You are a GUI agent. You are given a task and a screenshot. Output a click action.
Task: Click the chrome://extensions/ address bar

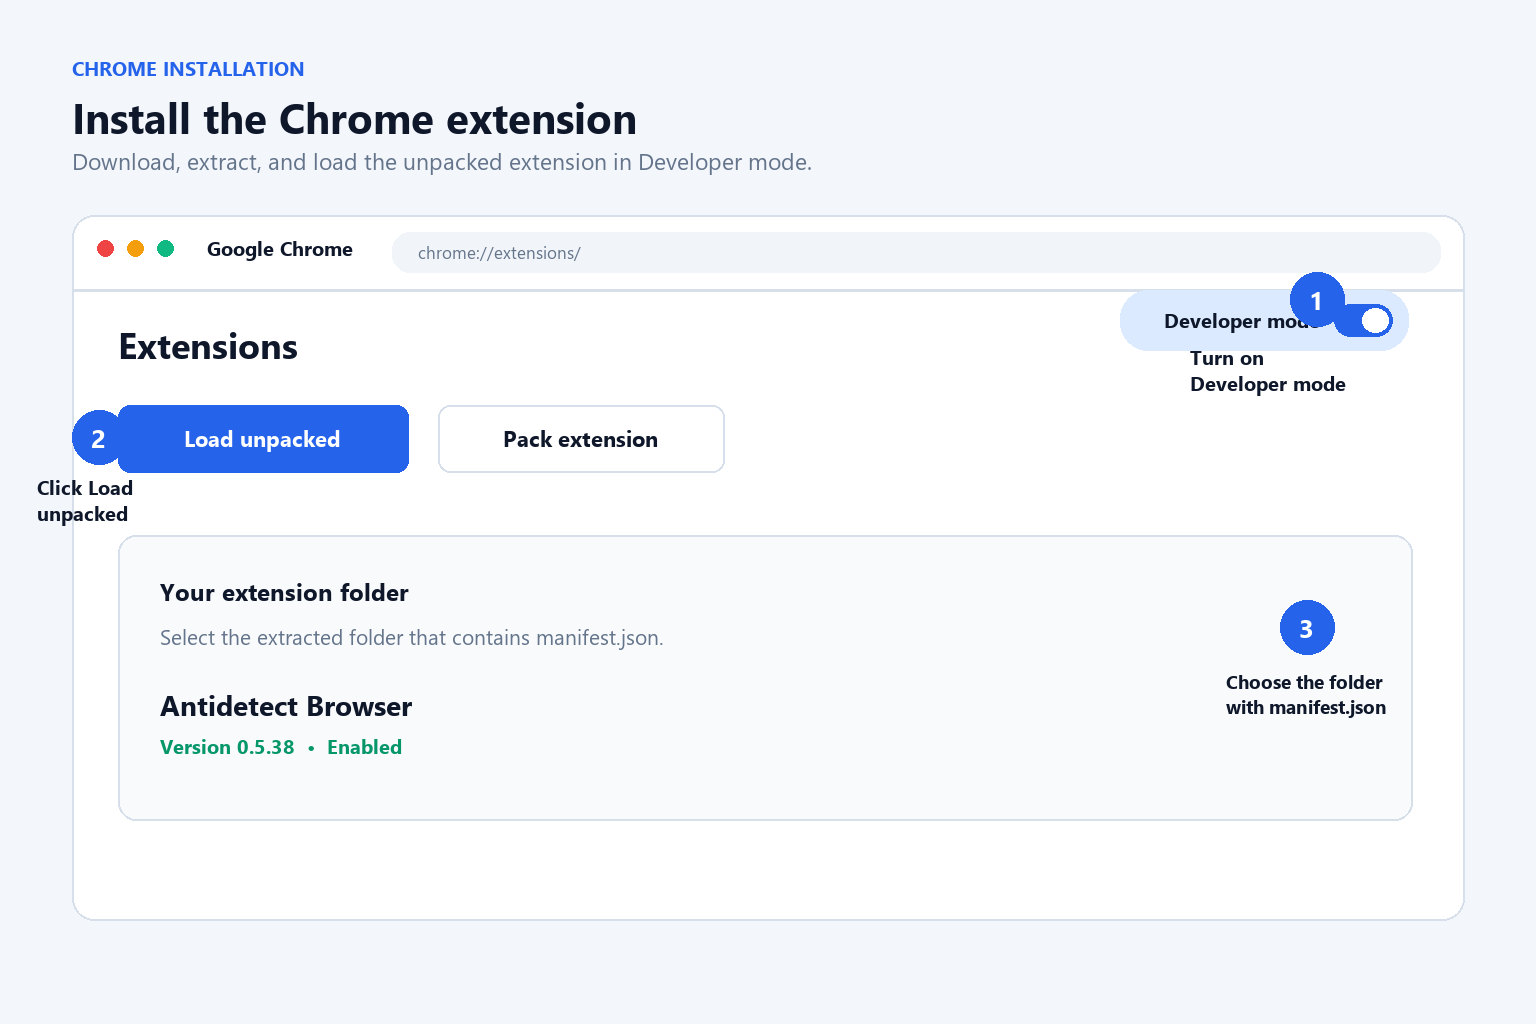(916, 253)
